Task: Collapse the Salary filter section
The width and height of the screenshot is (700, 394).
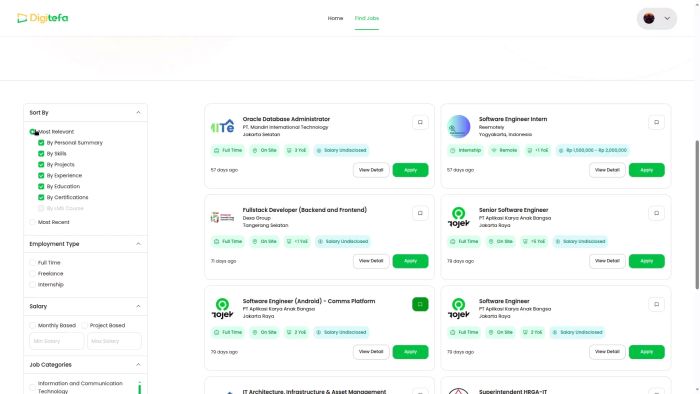Action: [138, 306]
